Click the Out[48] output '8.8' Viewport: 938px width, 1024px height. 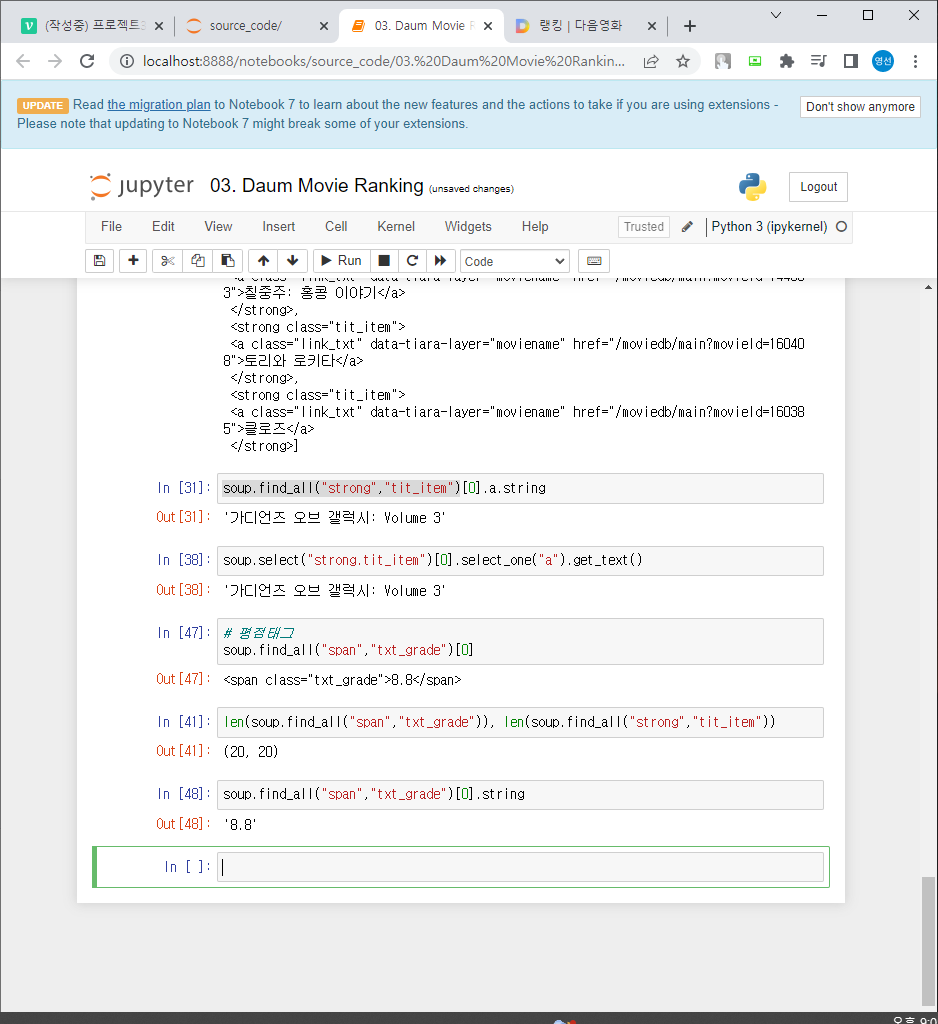(240, 825)
